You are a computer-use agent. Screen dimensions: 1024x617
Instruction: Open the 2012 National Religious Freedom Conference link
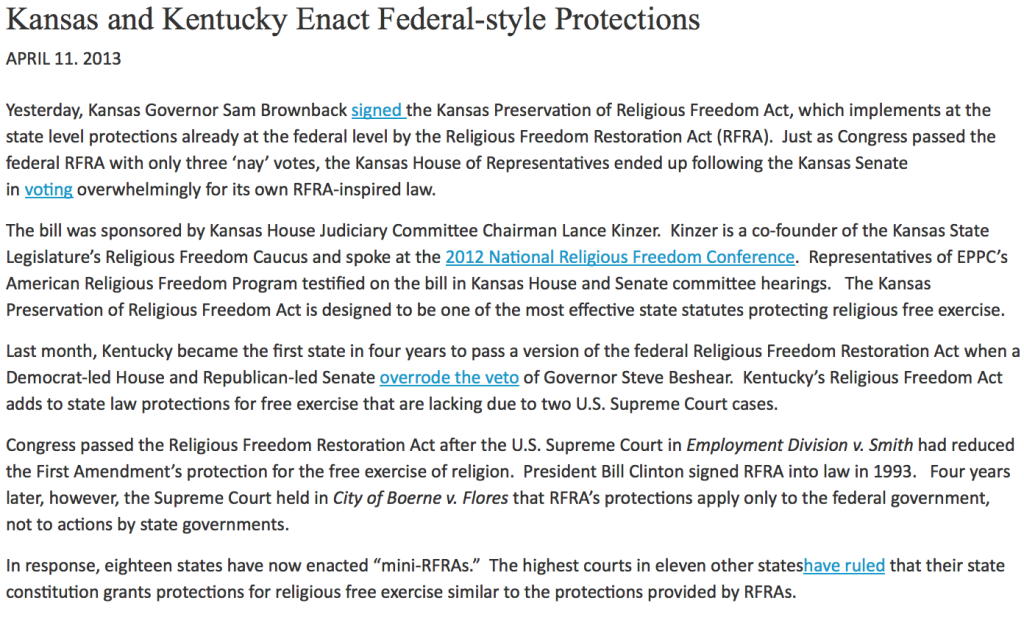click(620, 257)
